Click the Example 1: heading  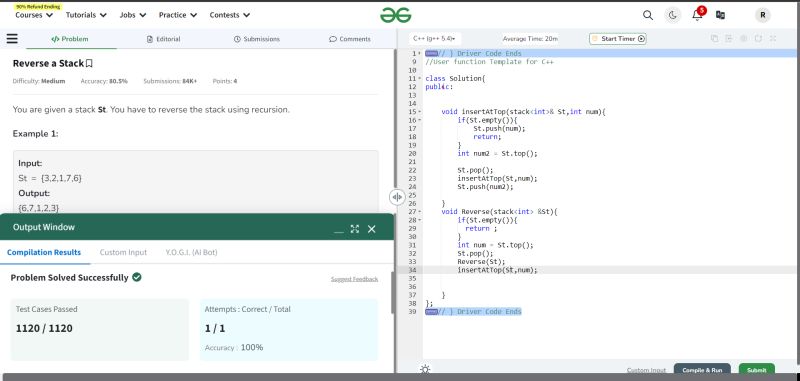[36, 134]
